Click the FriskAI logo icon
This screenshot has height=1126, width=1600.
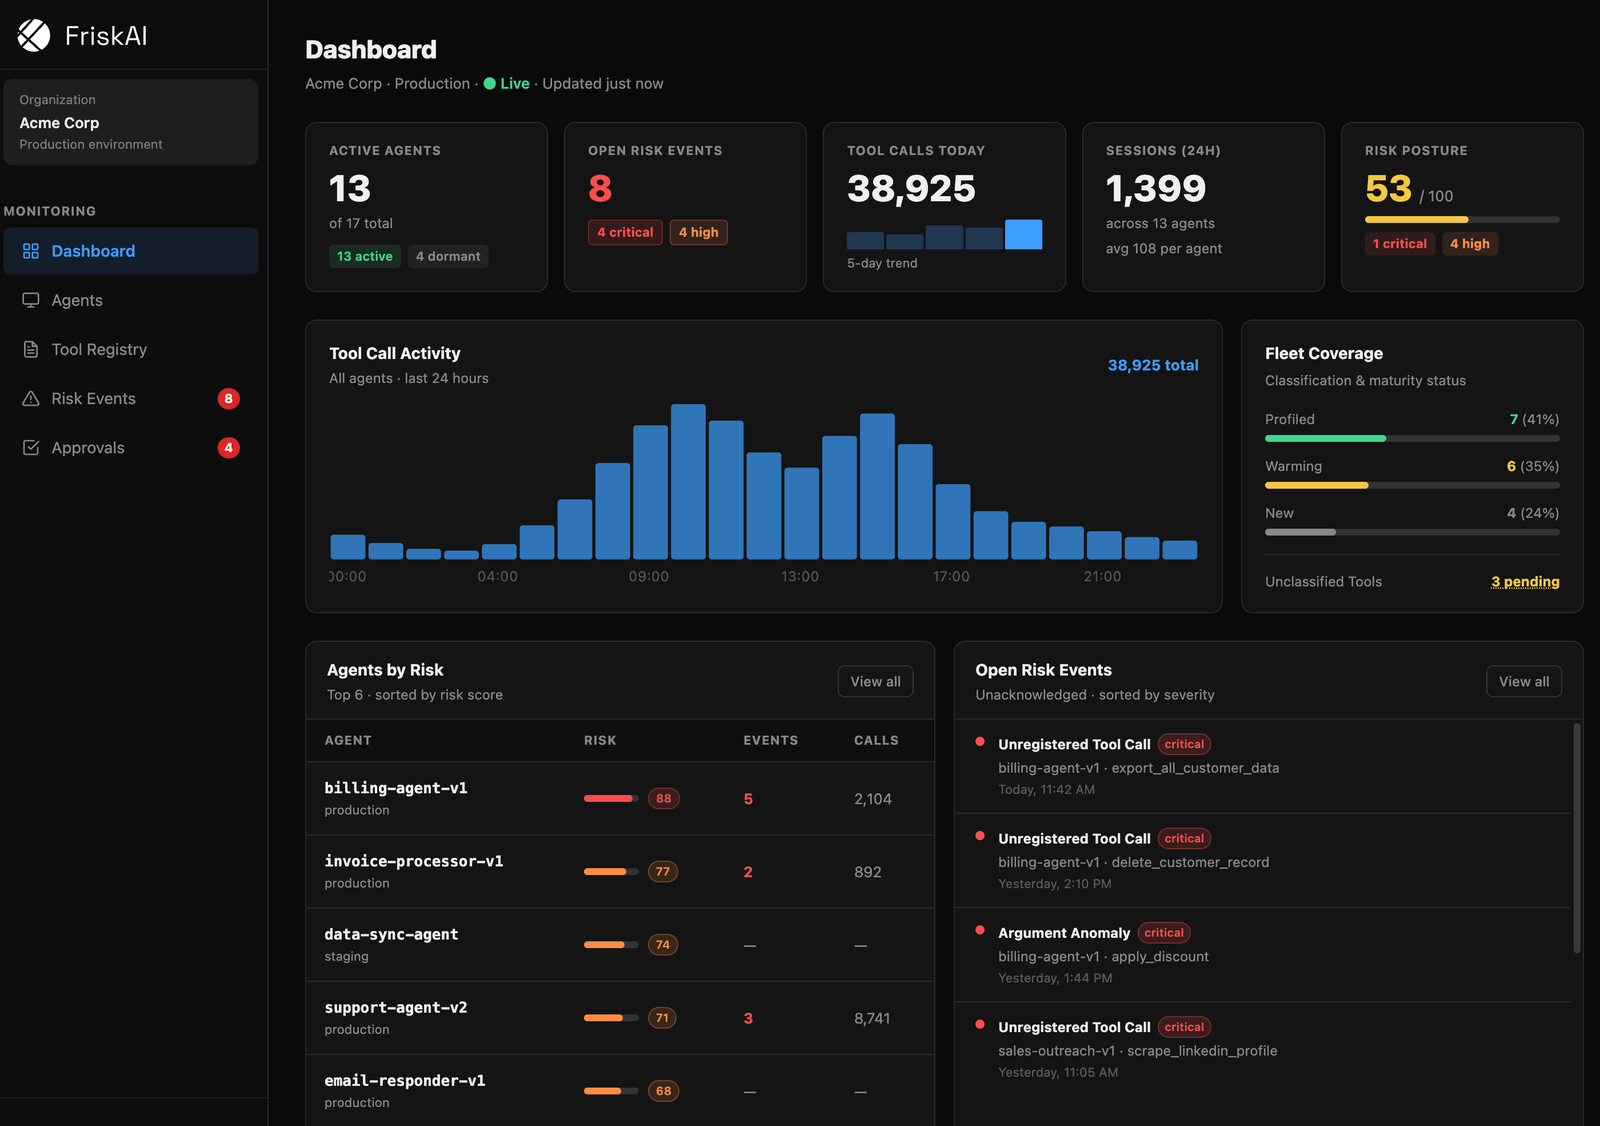pos(34,36)
